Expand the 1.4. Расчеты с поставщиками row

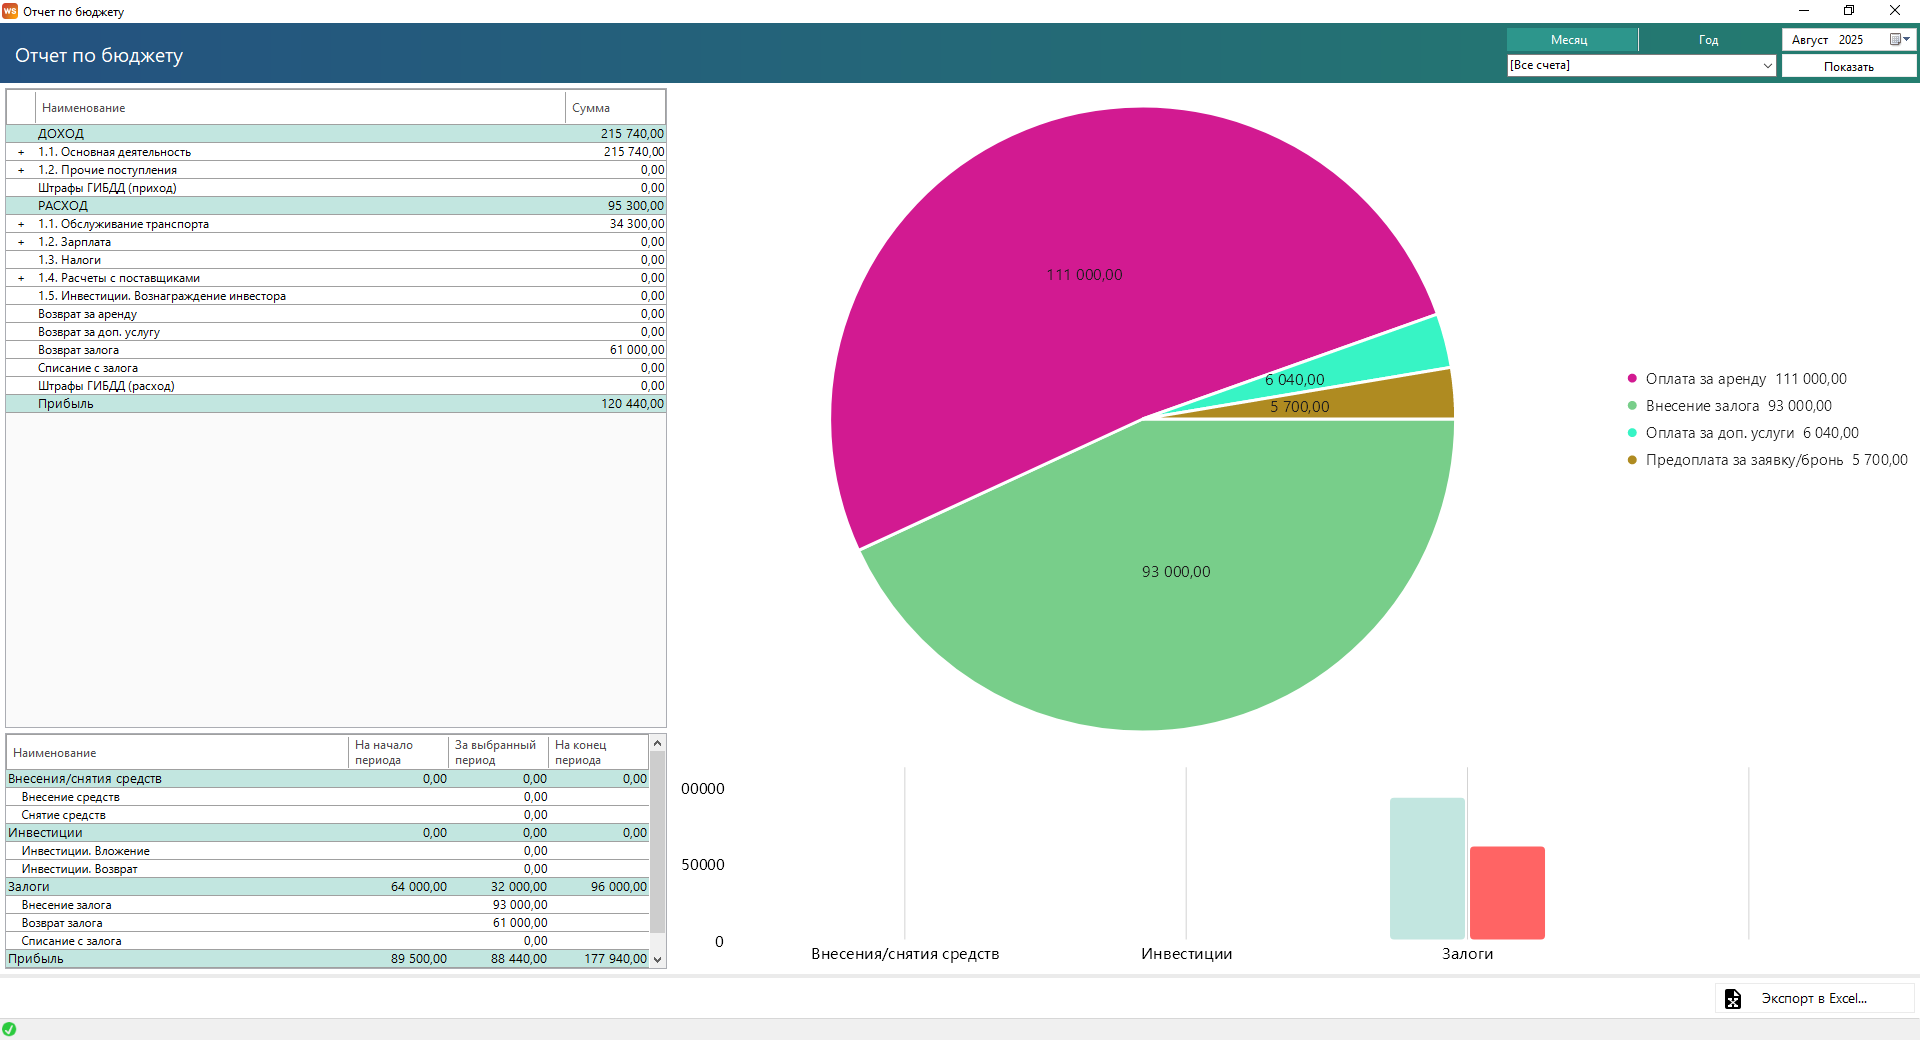pyautogui.click(x=21, y=279)
